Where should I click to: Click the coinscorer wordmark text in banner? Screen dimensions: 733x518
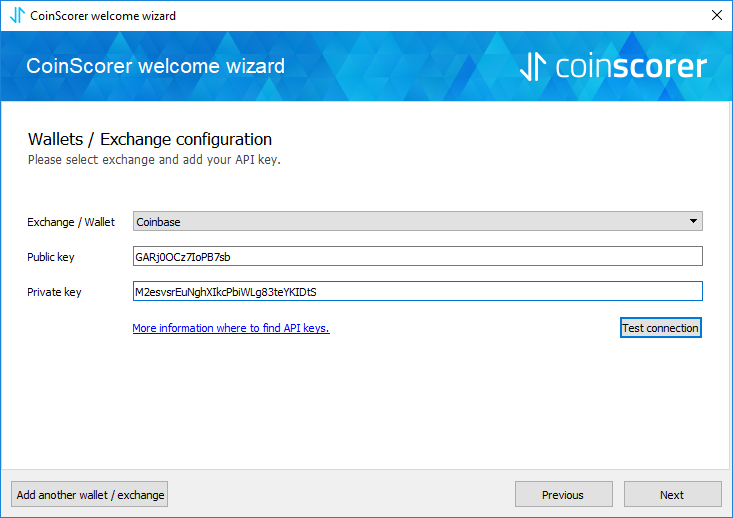pyautogui.click(x=631, y=66)
